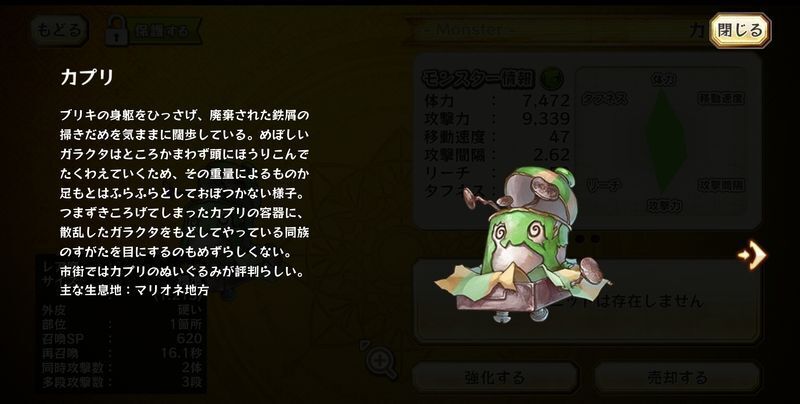Tap the dimmed もどる back button
This screenshot has width=800, height=404.
[x=59, y=30]
